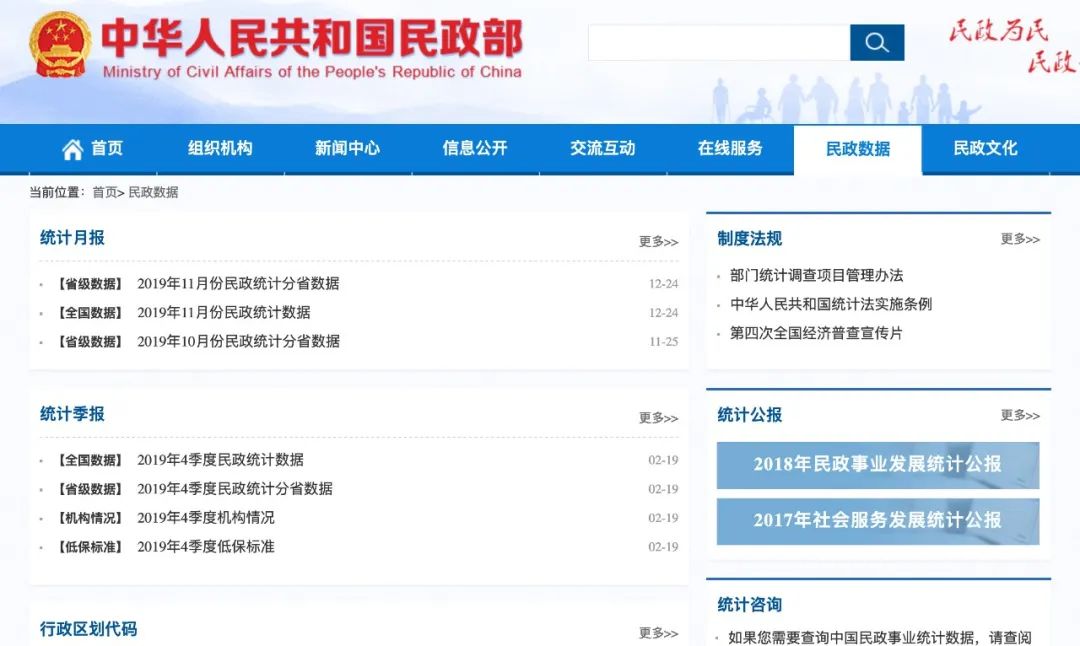Open 更多>> for 统计季报
This screenshot has width=1080, height=646.
pyautogui.click(x=658, y=418)
